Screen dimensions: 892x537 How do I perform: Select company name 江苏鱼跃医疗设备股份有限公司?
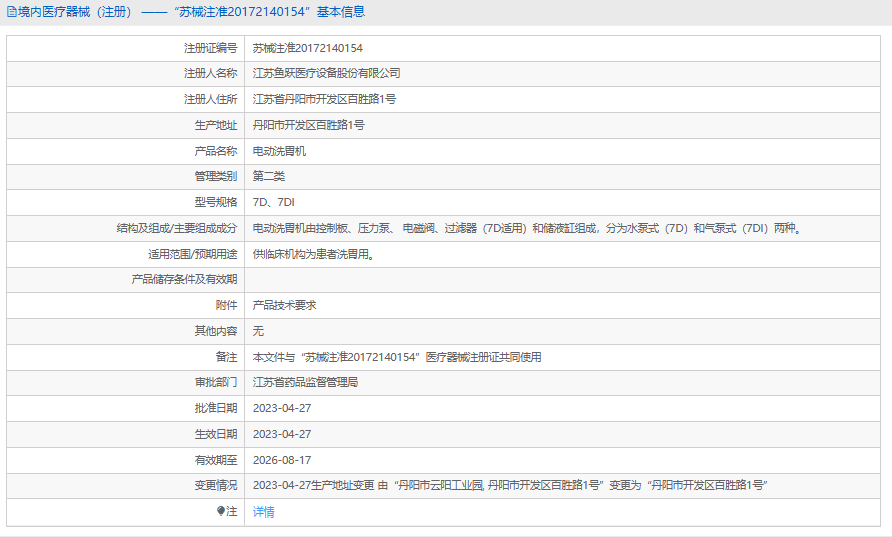click(327, 73)
